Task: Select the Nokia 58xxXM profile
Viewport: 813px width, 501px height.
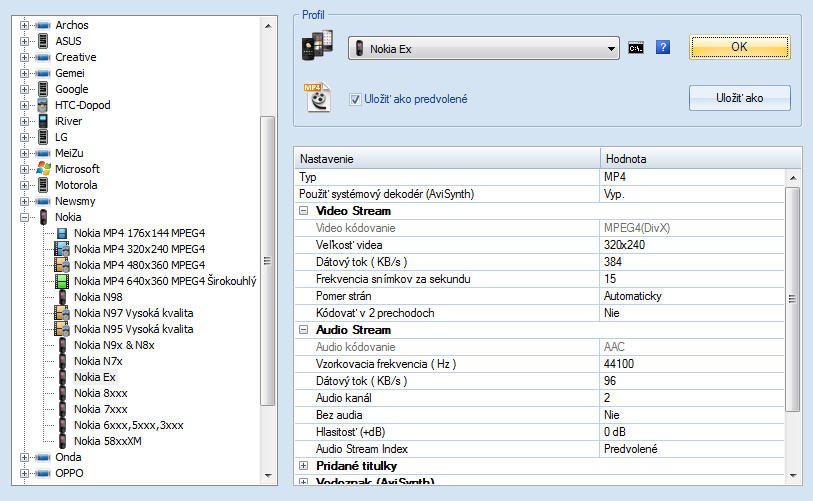Action: 107,441
